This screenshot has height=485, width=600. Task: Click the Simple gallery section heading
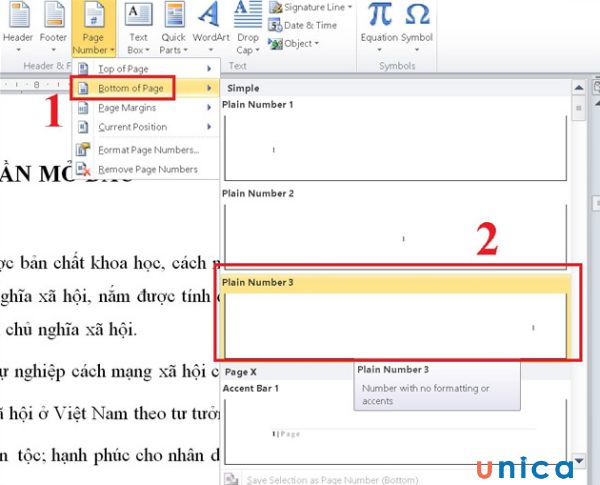pos(243,88)
